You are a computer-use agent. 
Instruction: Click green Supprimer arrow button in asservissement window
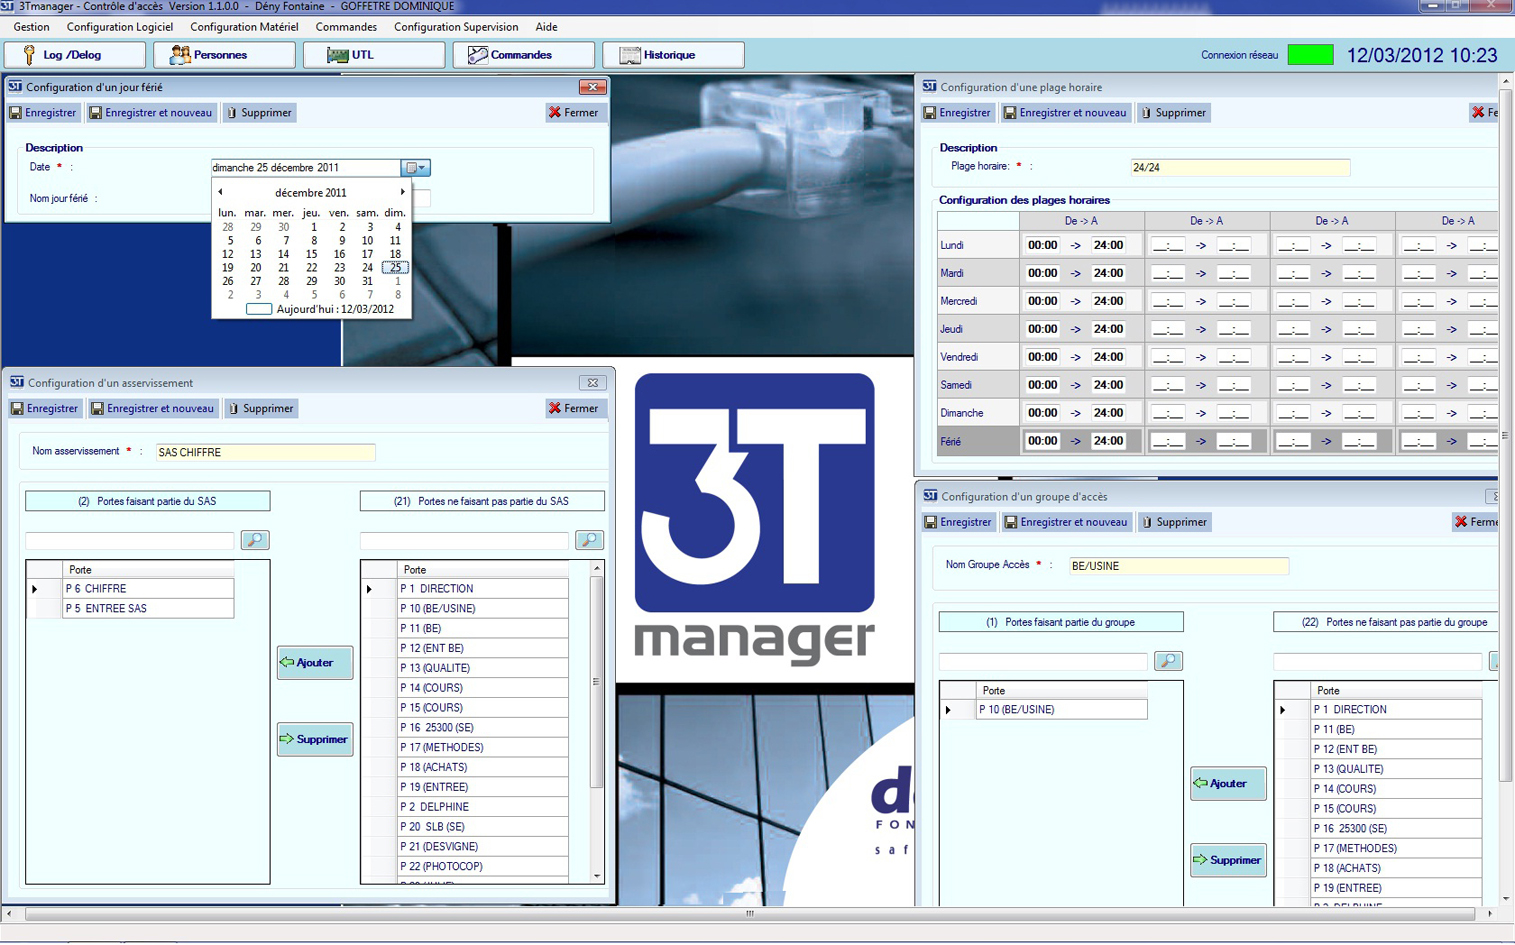coord(315,739)
